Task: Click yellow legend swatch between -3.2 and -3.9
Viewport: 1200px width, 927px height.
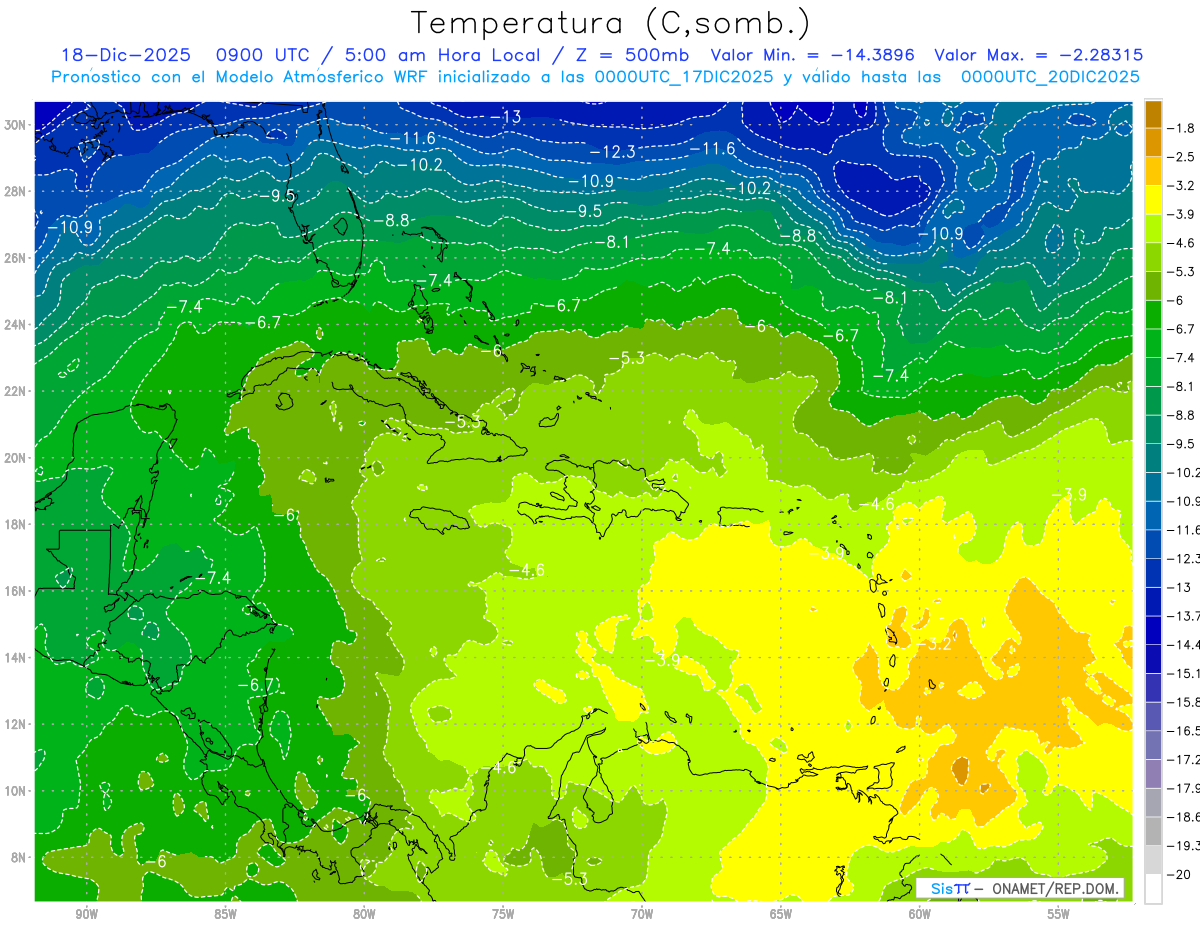Action: pyautogui.click(x=1153, y=200)
